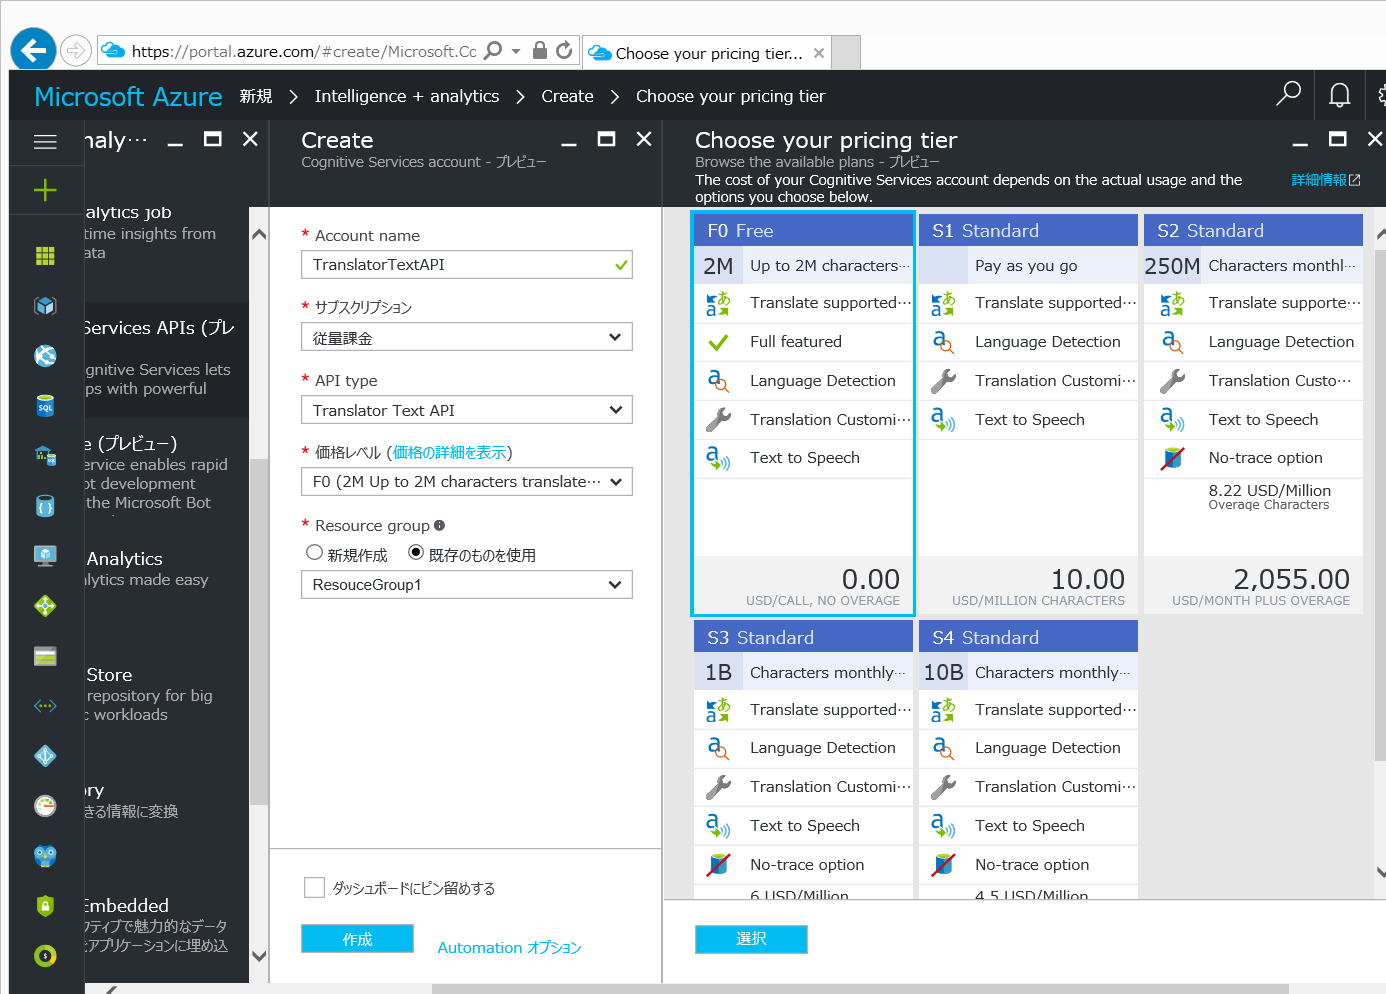
Task: Click the 作成 create button
Action: click(357, 939)
